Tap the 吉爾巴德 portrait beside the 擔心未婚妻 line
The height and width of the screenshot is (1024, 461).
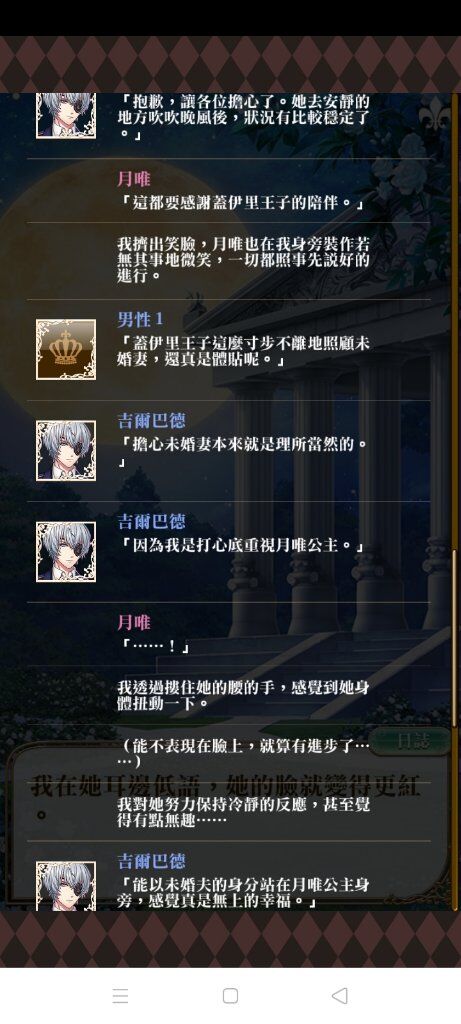click(x=65, y=451)
